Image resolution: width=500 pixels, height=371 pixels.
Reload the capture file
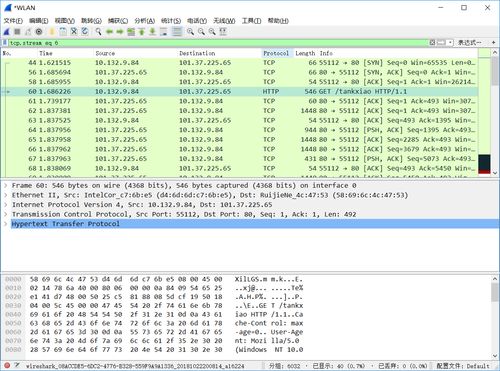tap(85, 32)
